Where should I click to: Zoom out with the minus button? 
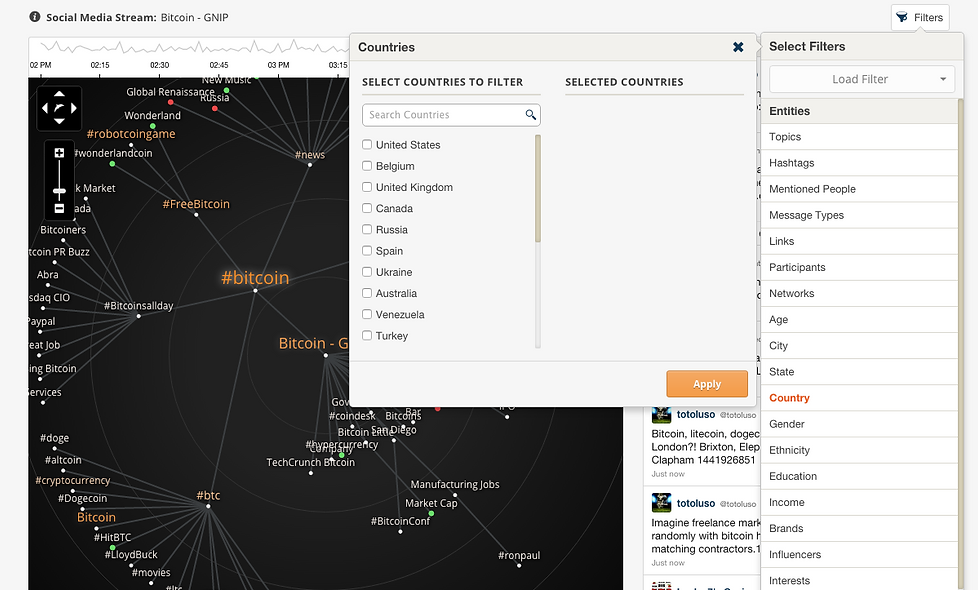tap(59, 208)
